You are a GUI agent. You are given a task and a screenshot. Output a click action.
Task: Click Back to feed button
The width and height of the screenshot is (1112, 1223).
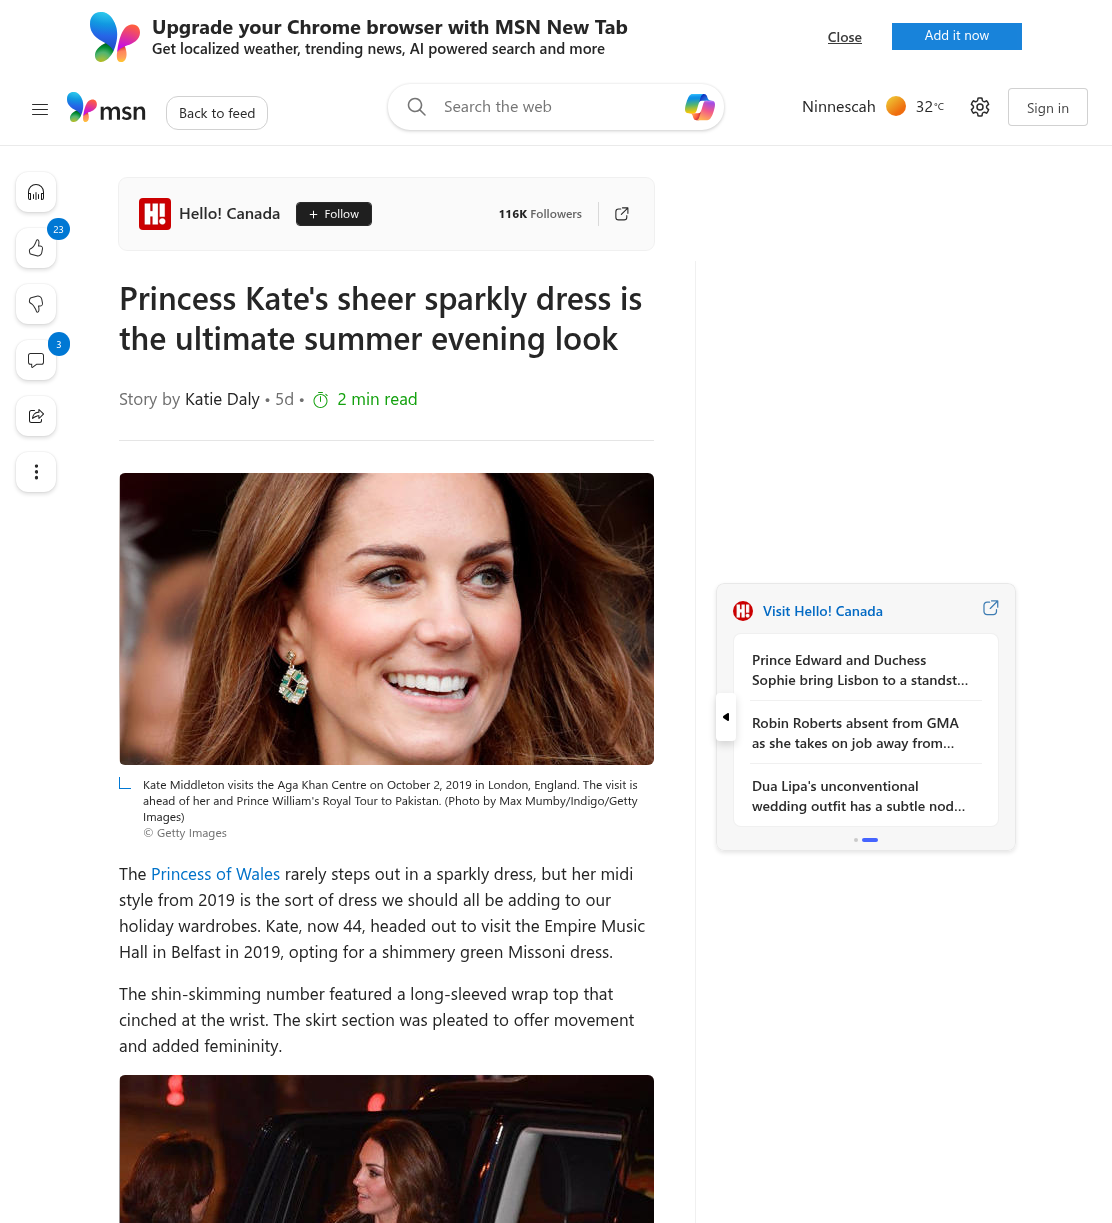click(217, 113)
